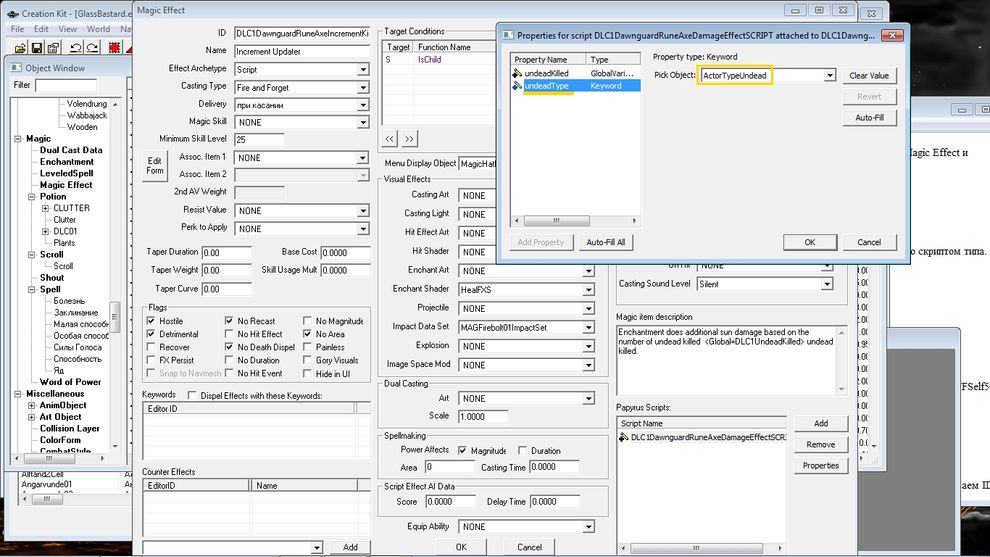Click the Redo arrow toolbar icon
The width and height of the screenshot is (990, 557).
click(93, 47)
